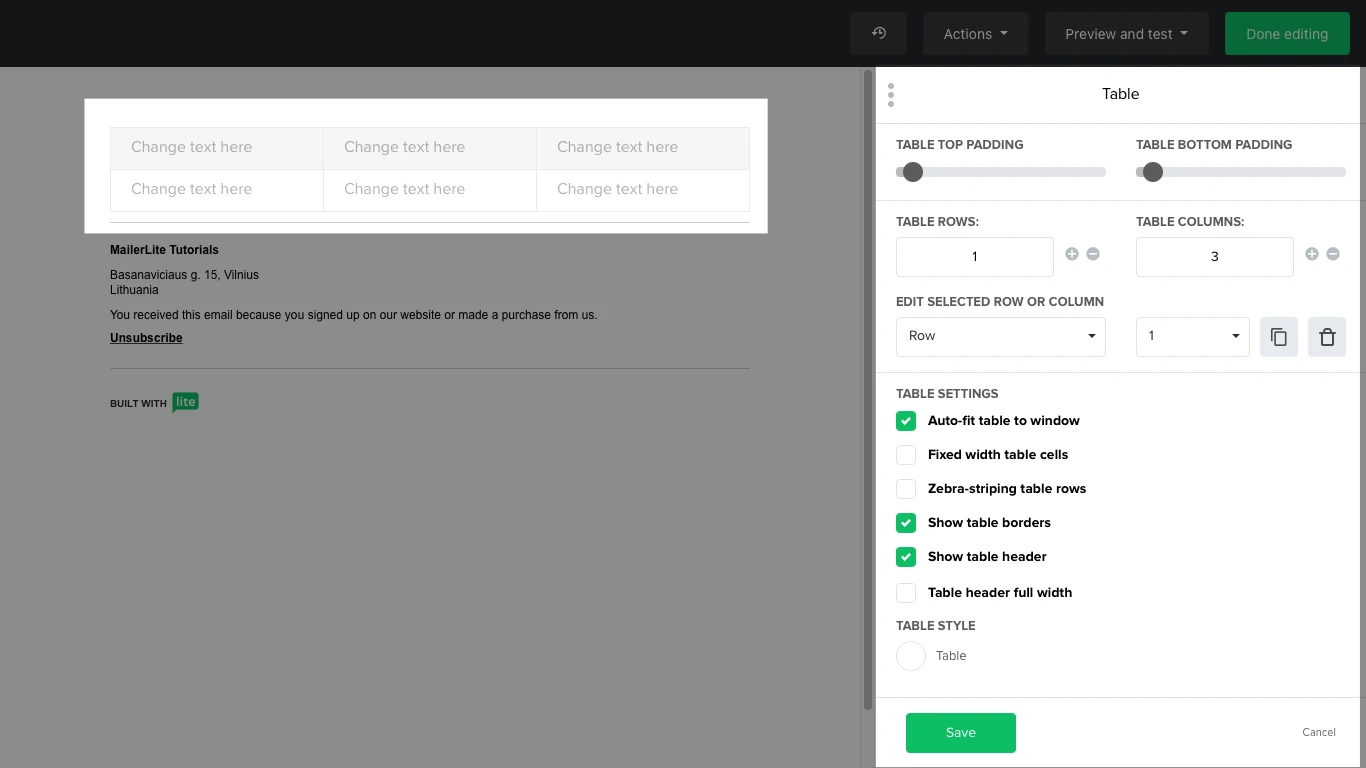Delete the selected row using trash icon
The height and width of the screenshot is (768, 1366).
(x=1327, y=337)
